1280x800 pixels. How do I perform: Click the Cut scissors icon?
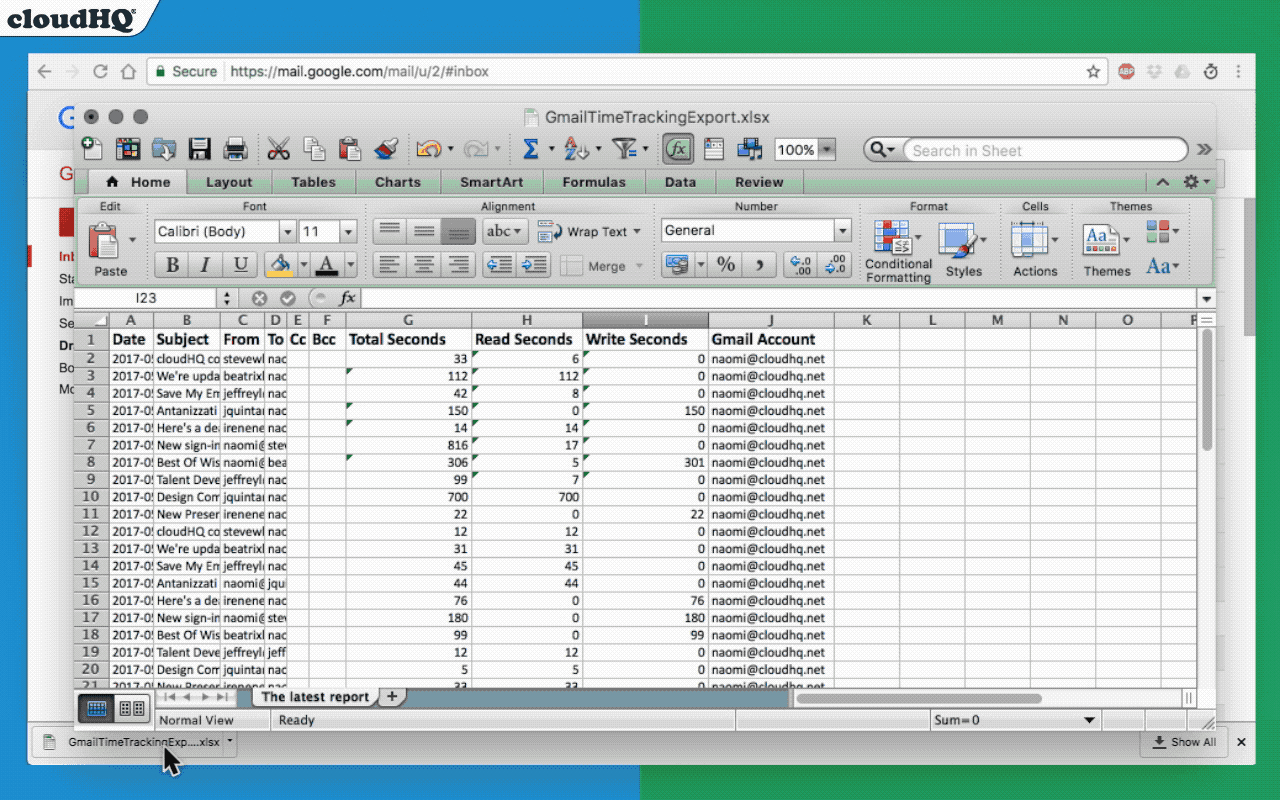pyautogui.click(x=278, y=150)
